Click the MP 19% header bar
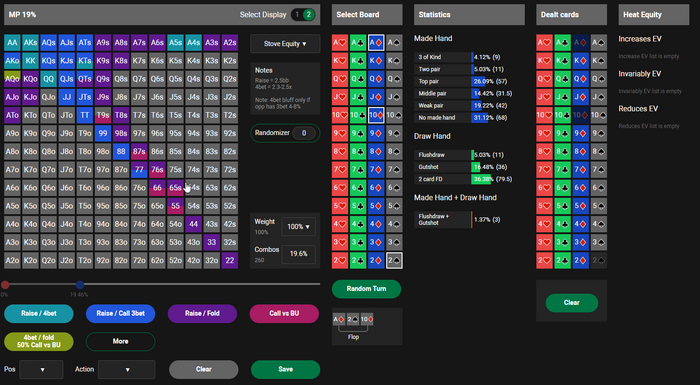 pos(162,15)
